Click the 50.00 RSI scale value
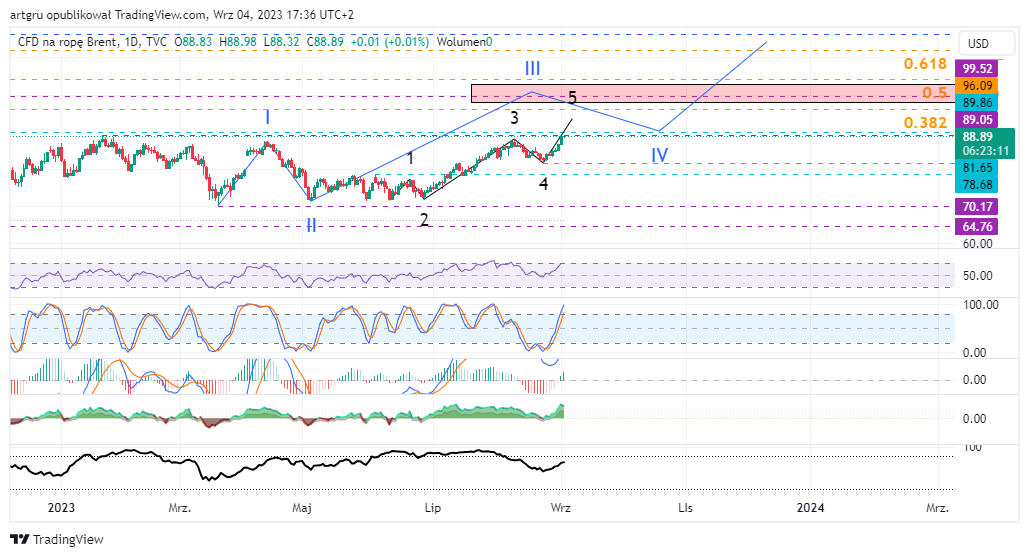The width and height of the screenshot is (1029, 557). 977,276
